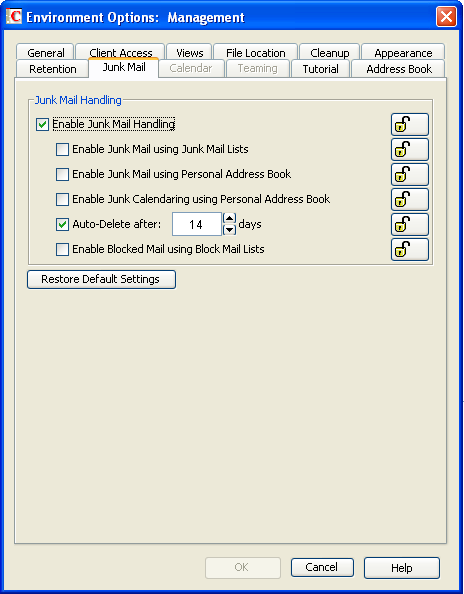
Task: Click lock icon for Blocked Mail option
Action: [x=409, y=249]
